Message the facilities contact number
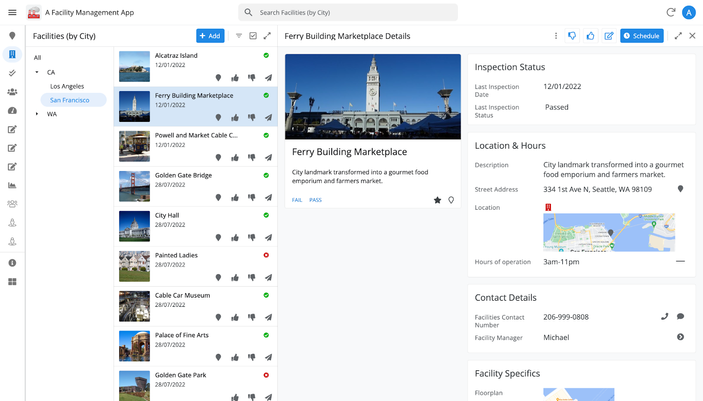The width and height of the screenshot is (703, 401). [x=680, y=317]
